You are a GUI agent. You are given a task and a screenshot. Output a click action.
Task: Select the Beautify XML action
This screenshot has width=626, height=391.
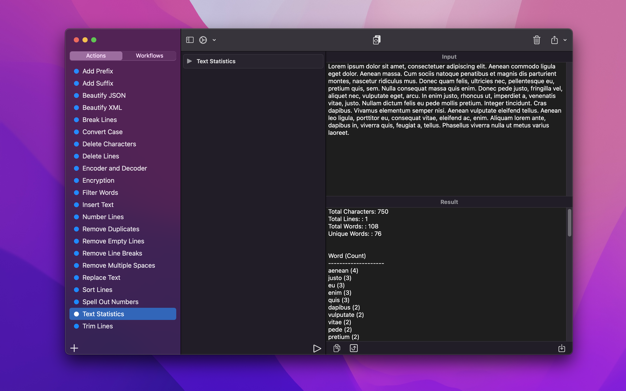click(123, 107)
